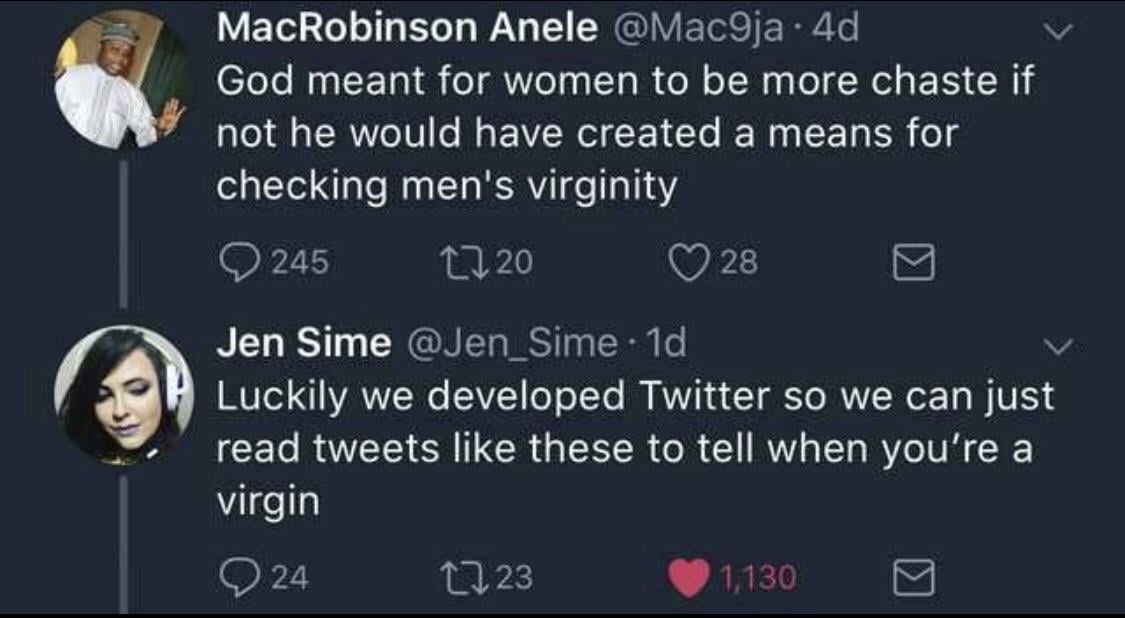Open MacRobinson Anele display name link
Viewport: 1125px width, 618px height.
[404, 29]
